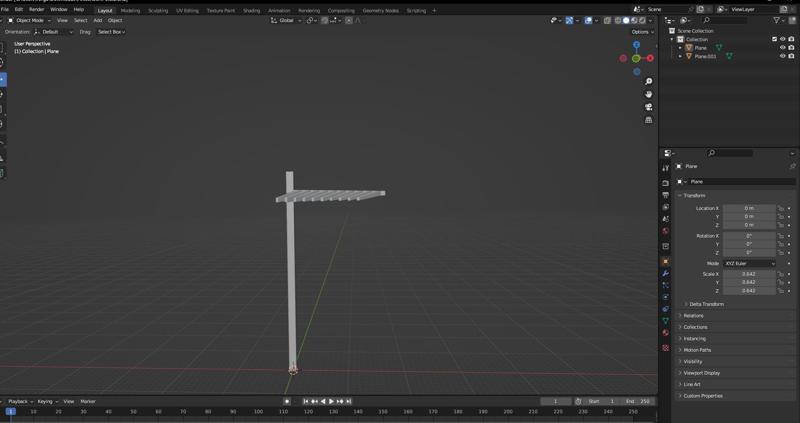Open the Orientation Default dropdown
Image resolution: width=800 pixels, height=423 pixels.
(53, 32)
